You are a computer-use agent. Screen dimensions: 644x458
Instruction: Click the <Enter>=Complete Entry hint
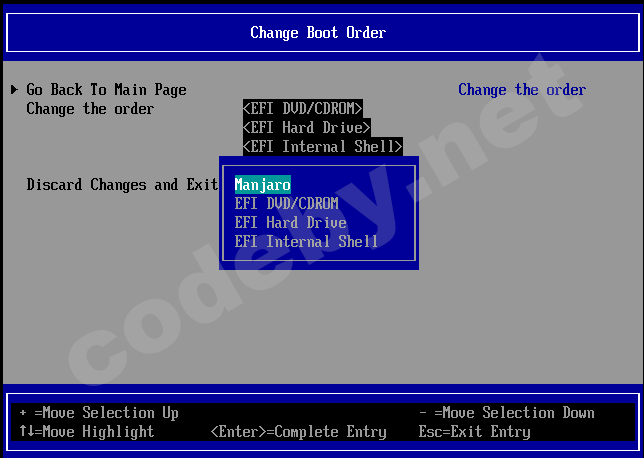[x=299, y=431]
